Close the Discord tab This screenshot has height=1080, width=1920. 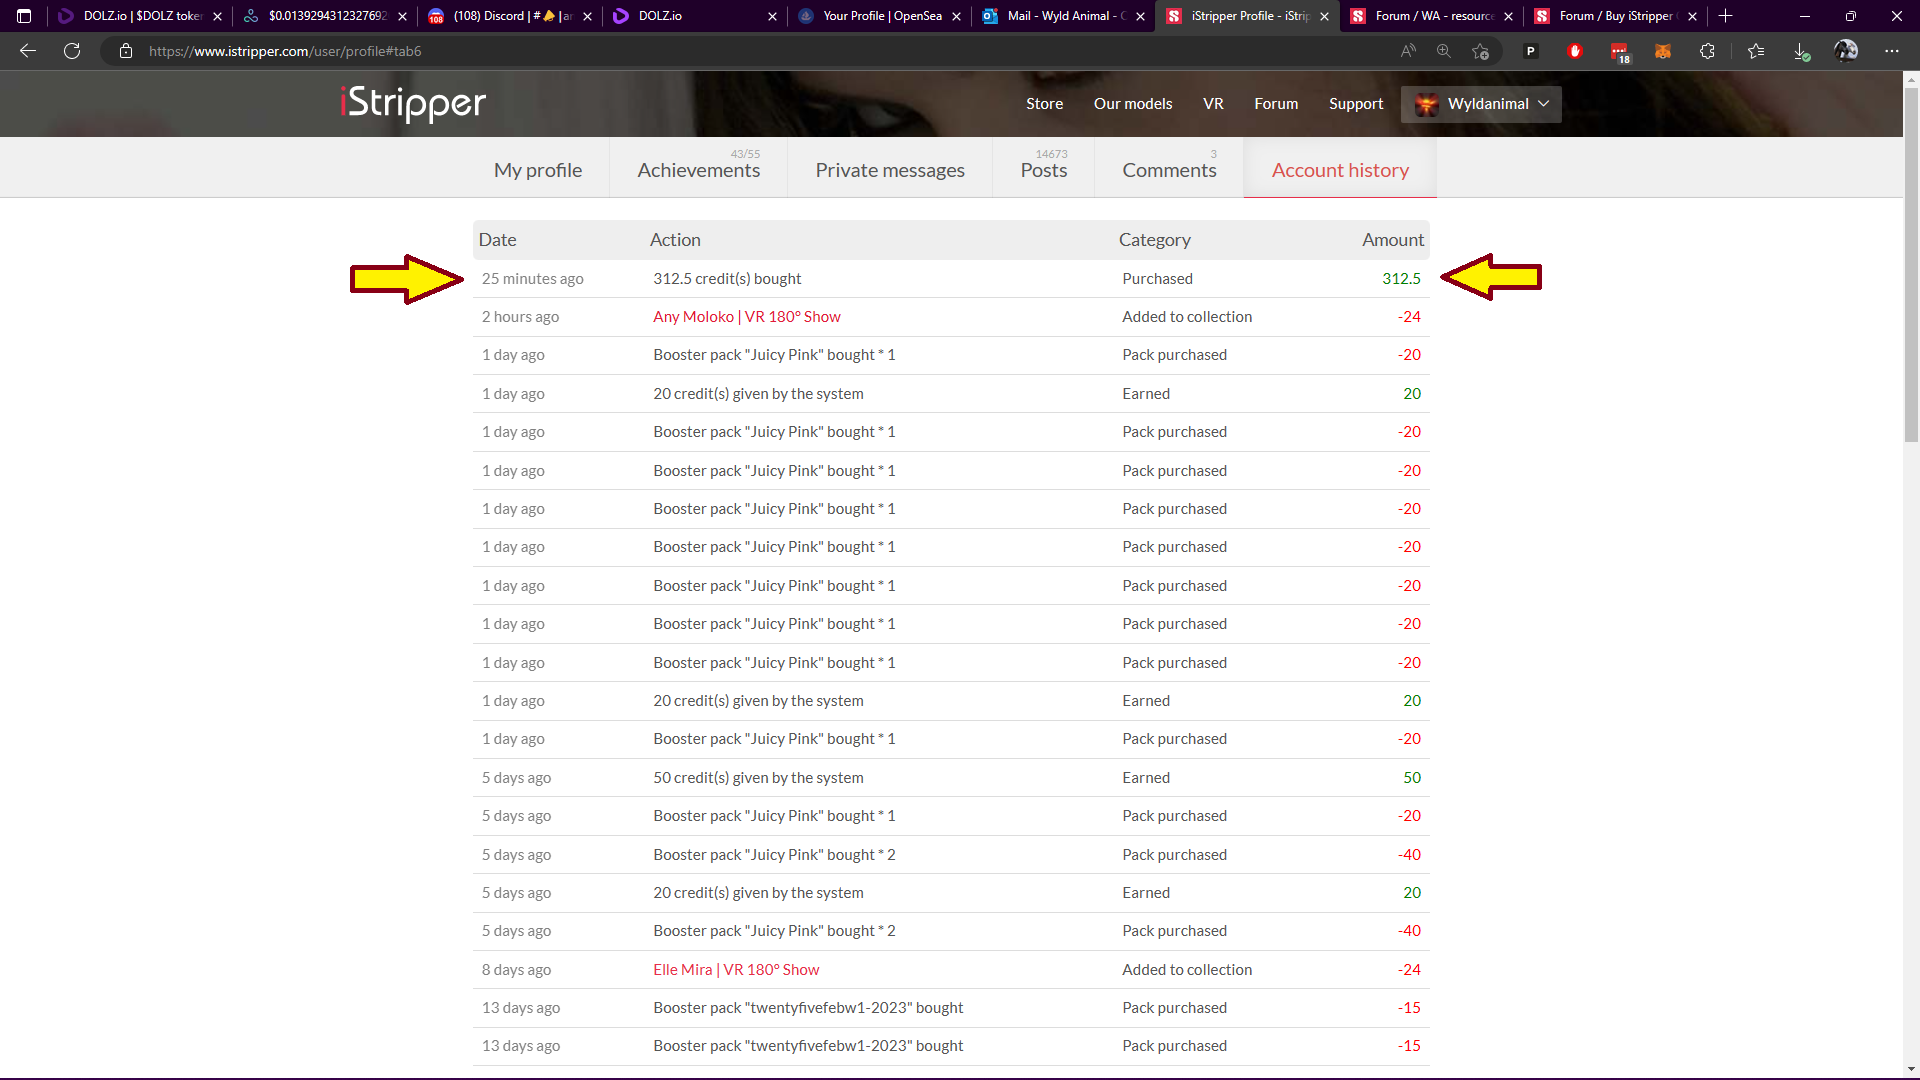[x=587, y=16]
